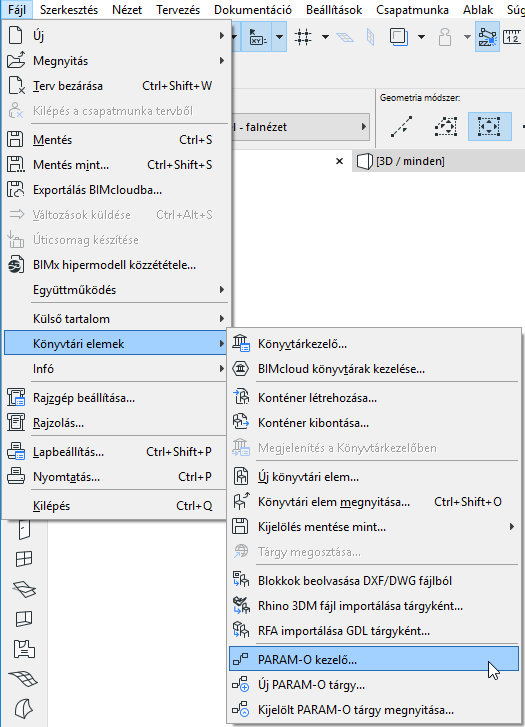Close the tab with the X button
525x727 pixels.
coord(339,161)
